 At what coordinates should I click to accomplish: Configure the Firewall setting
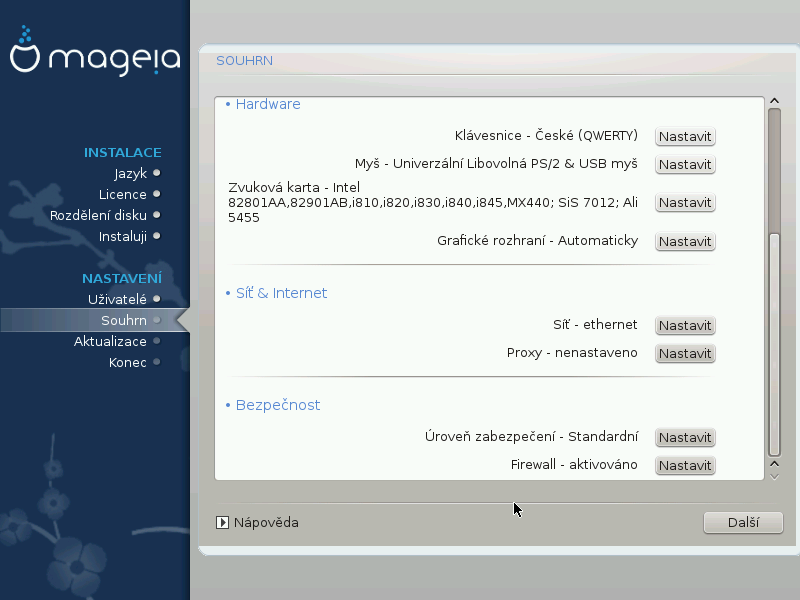(685, 466)
